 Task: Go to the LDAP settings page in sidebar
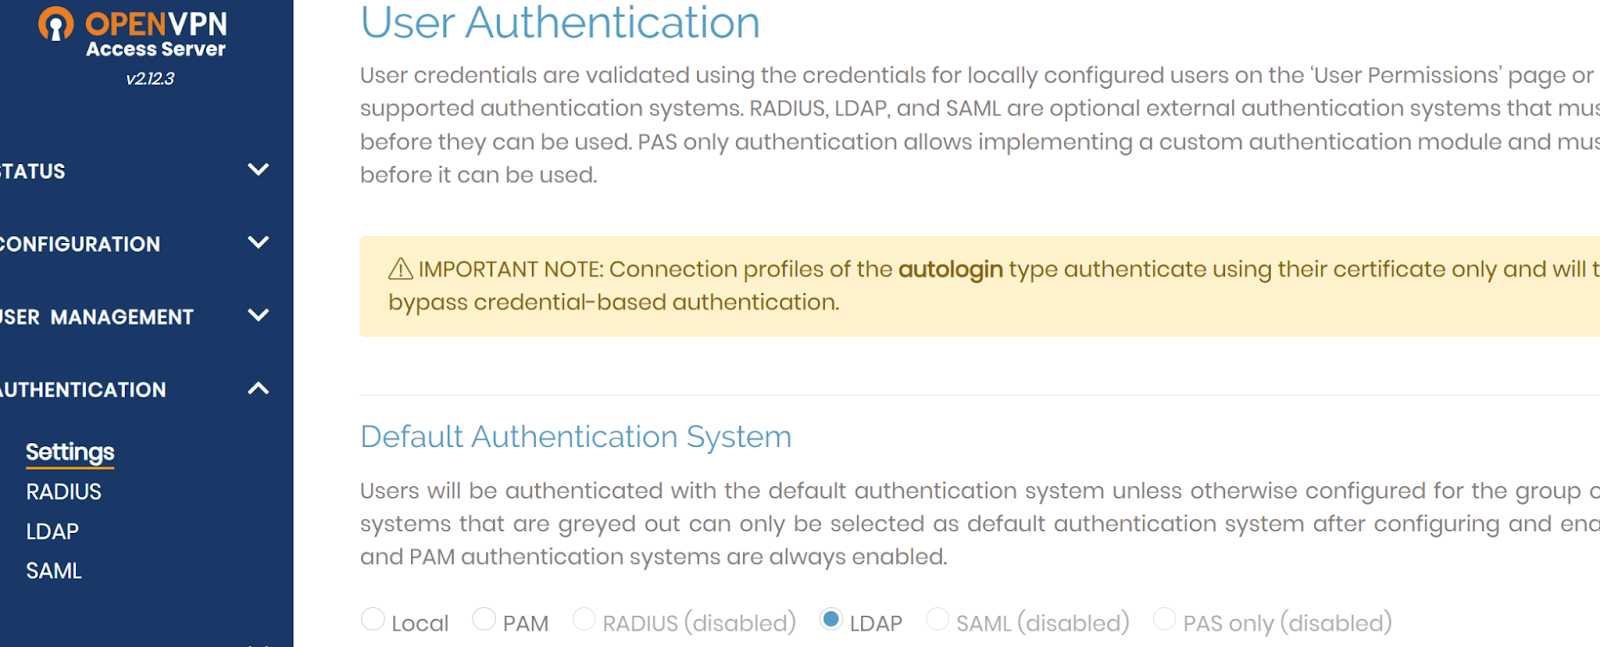tap(52, 531)
